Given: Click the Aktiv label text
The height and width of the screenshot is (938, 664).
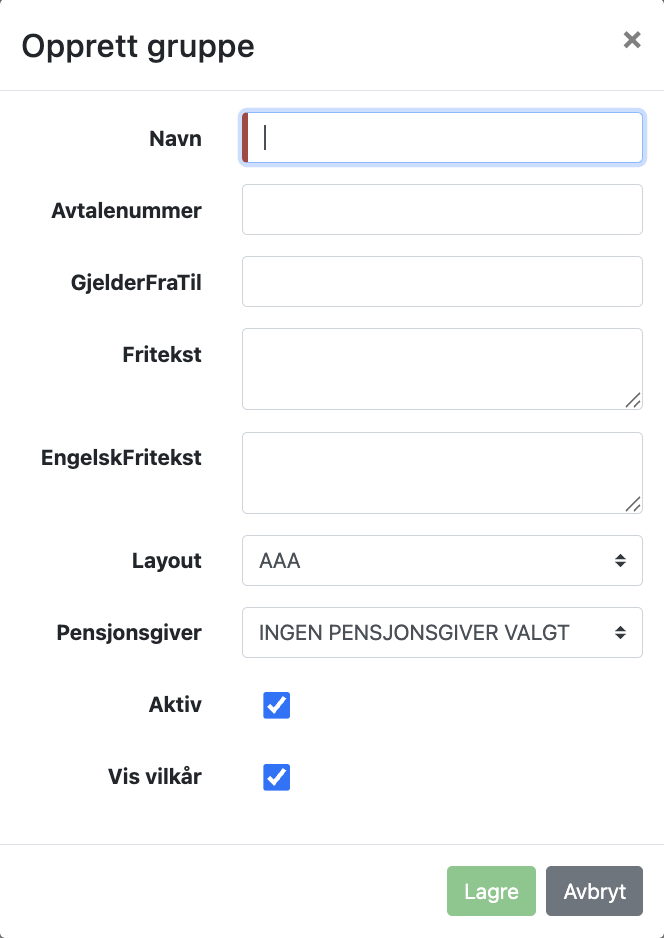Looking at the screenshot, I should 175,705.
